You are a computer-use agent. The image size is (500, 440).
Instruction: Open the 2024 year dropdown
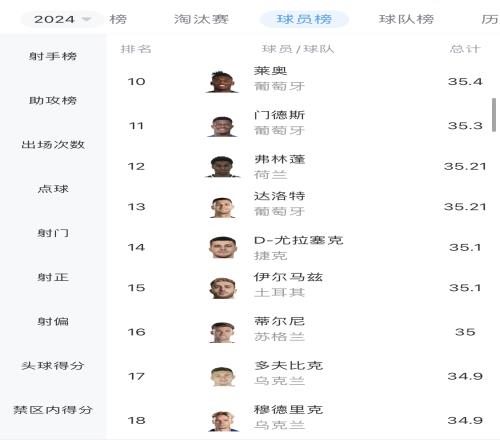click(x=62, y=19)
